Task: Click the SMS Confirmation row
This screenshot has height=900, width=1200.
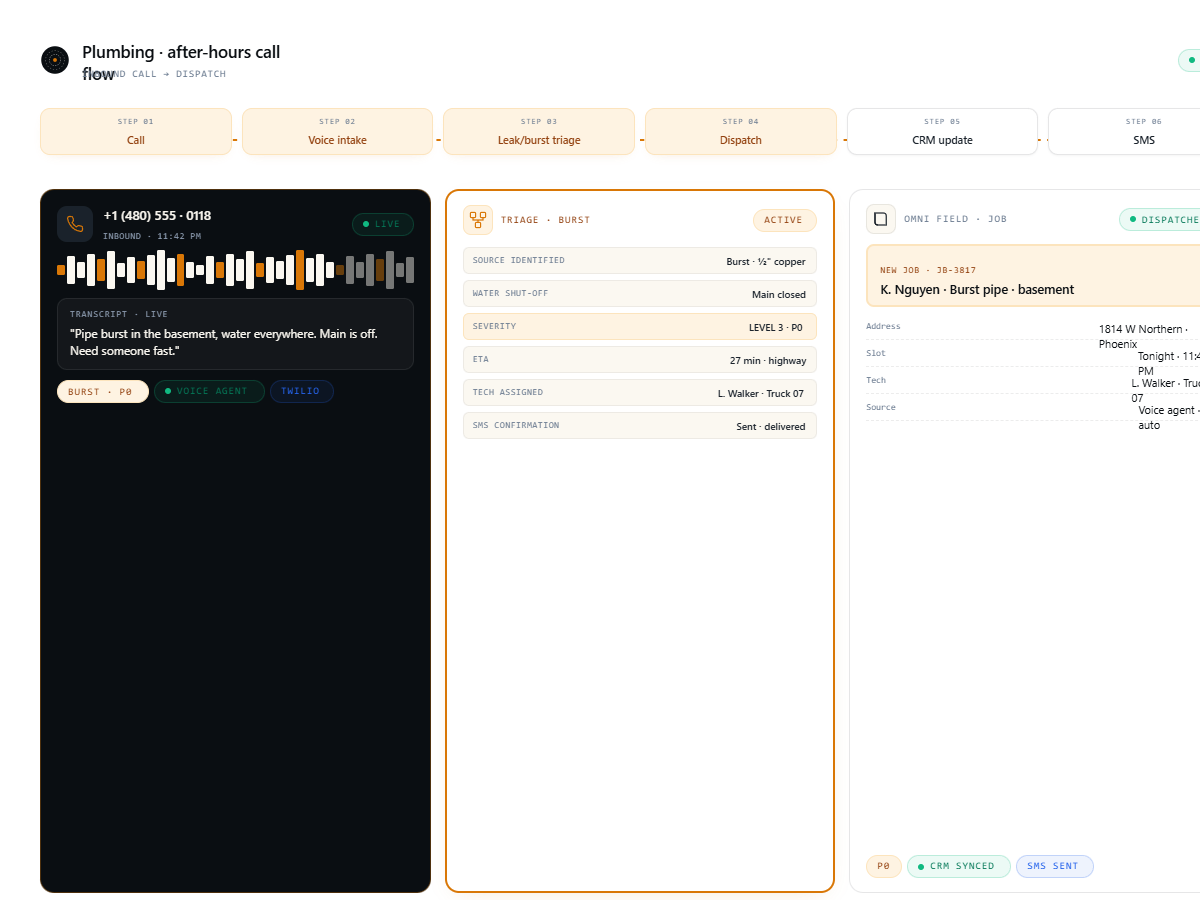Action: (x=640, y=426)
